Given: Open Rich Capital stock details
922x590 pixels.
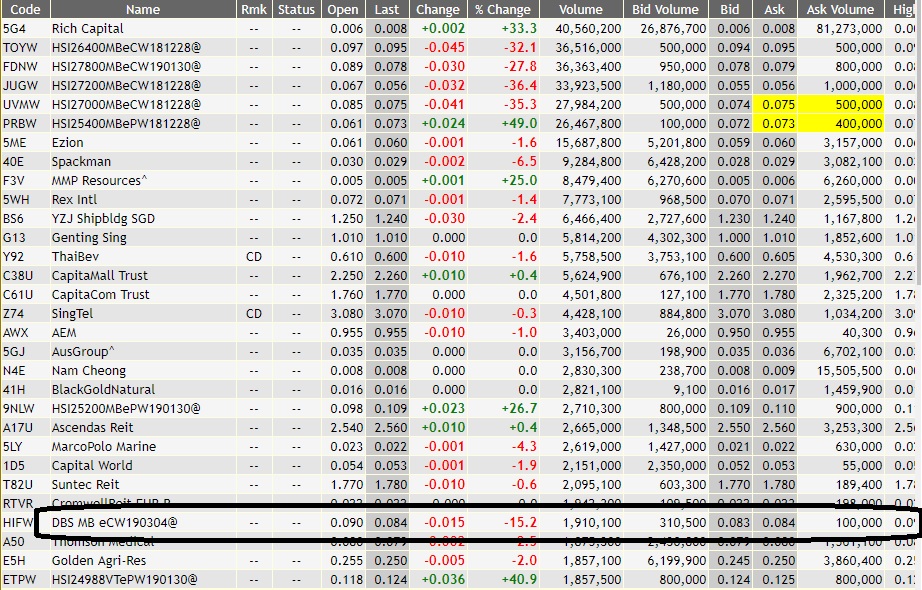Looking at the screenshot, I should pos(88,28).
